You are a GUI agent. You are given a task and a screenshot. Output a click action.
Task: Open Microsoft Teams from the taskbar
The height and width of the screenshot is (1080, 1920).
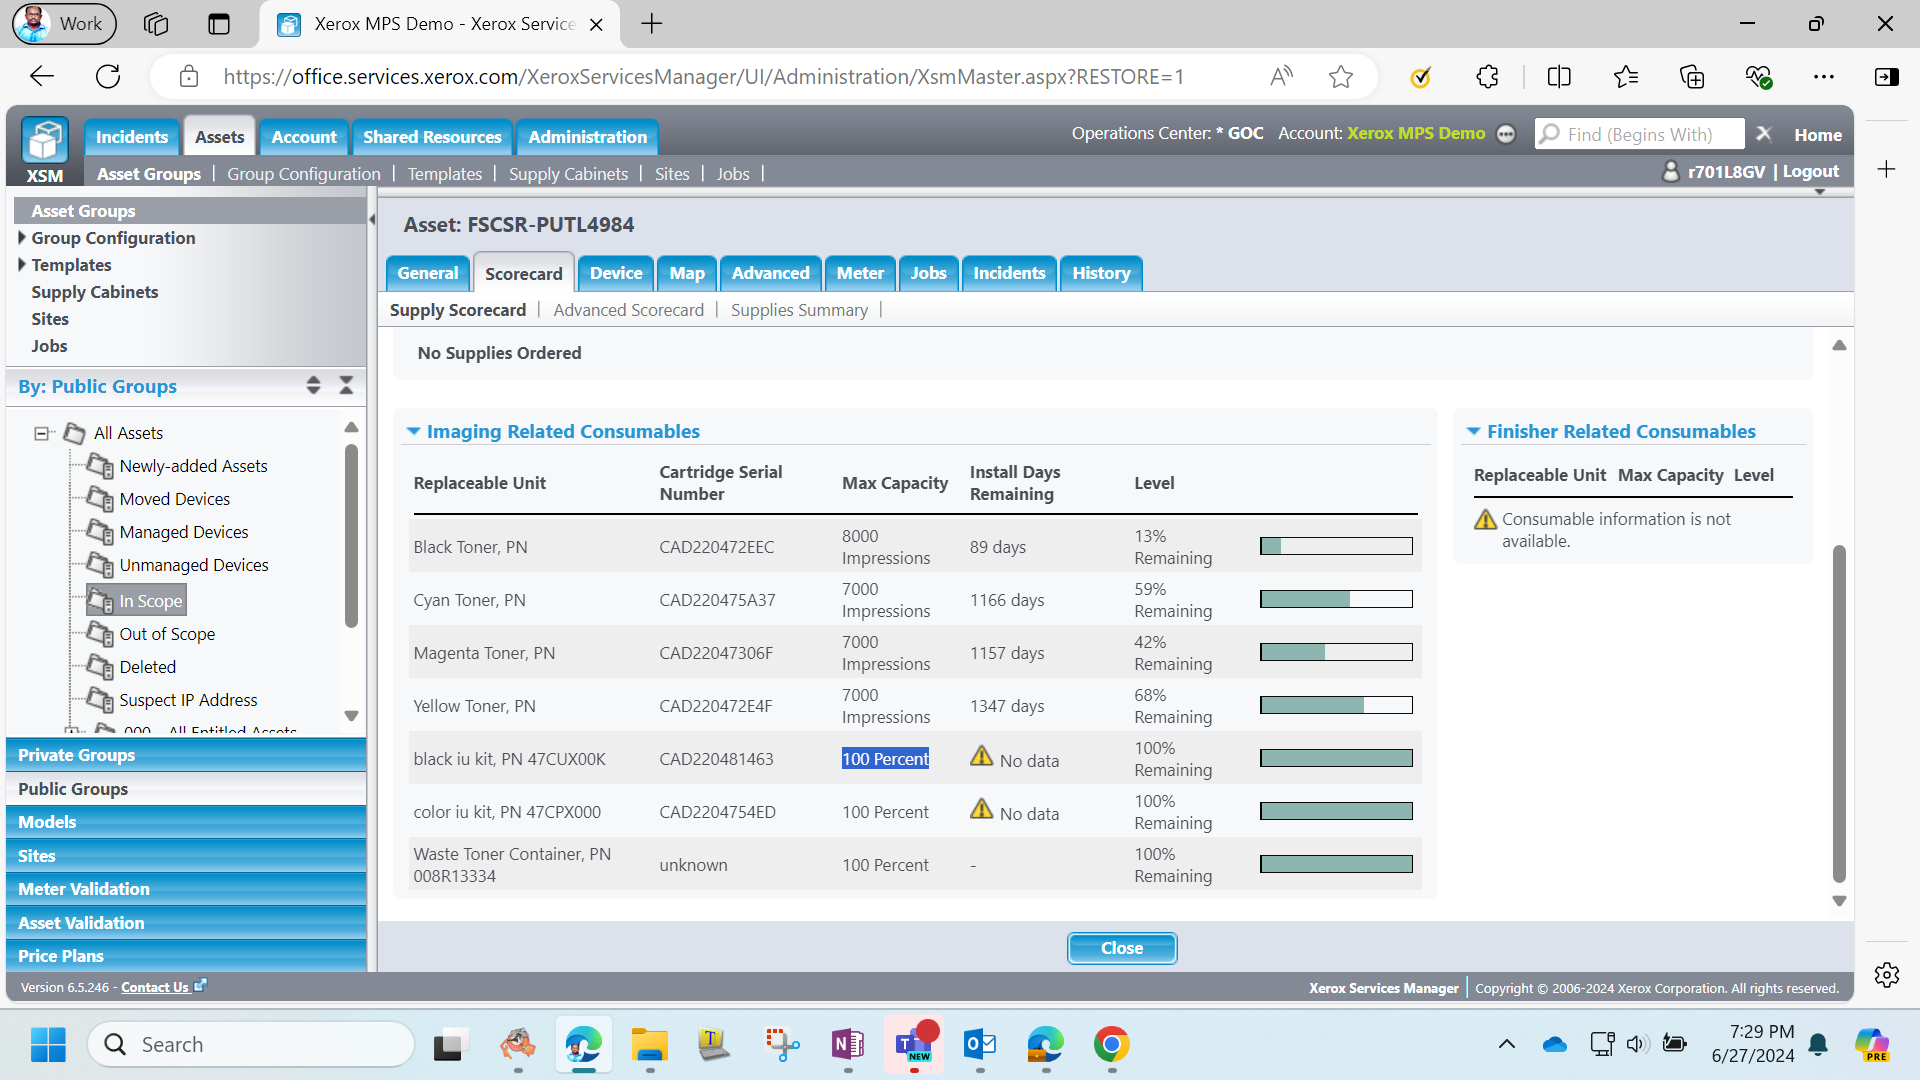click(x=914, y=1045)
